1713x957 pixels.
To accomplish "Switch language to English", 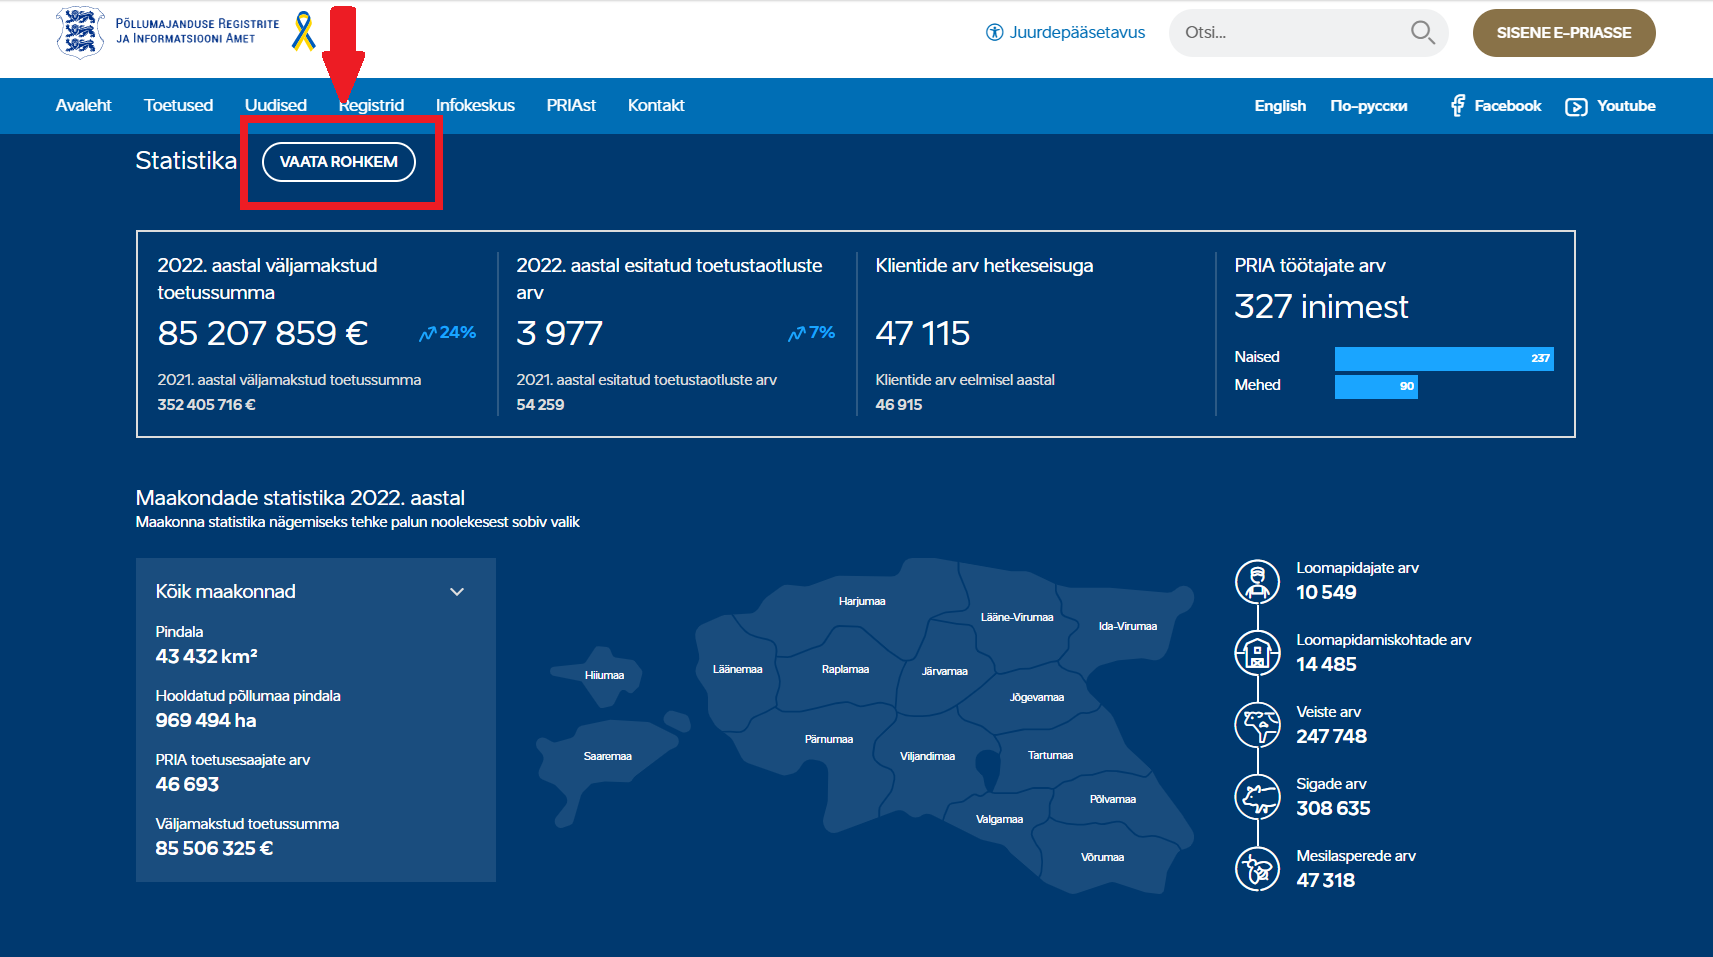I will click(1280, 106).
